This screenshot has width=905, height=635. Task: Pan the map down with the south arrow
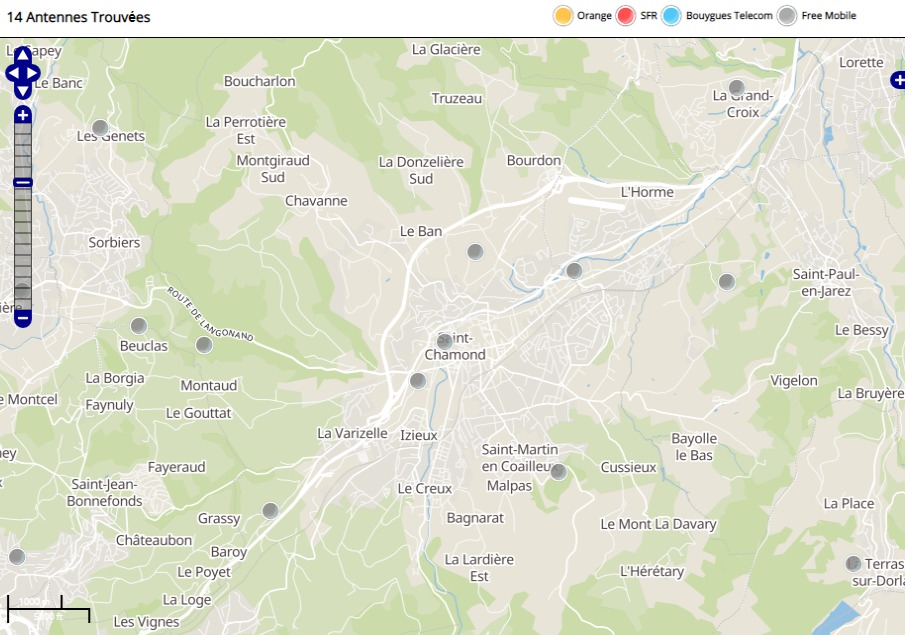(22, 91)
